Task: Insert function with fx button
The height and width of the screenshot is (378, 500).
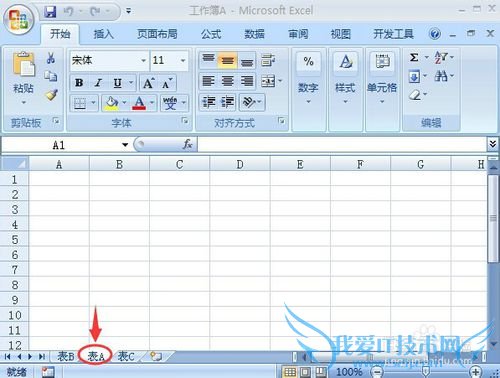Action: (x=188, y=144)
